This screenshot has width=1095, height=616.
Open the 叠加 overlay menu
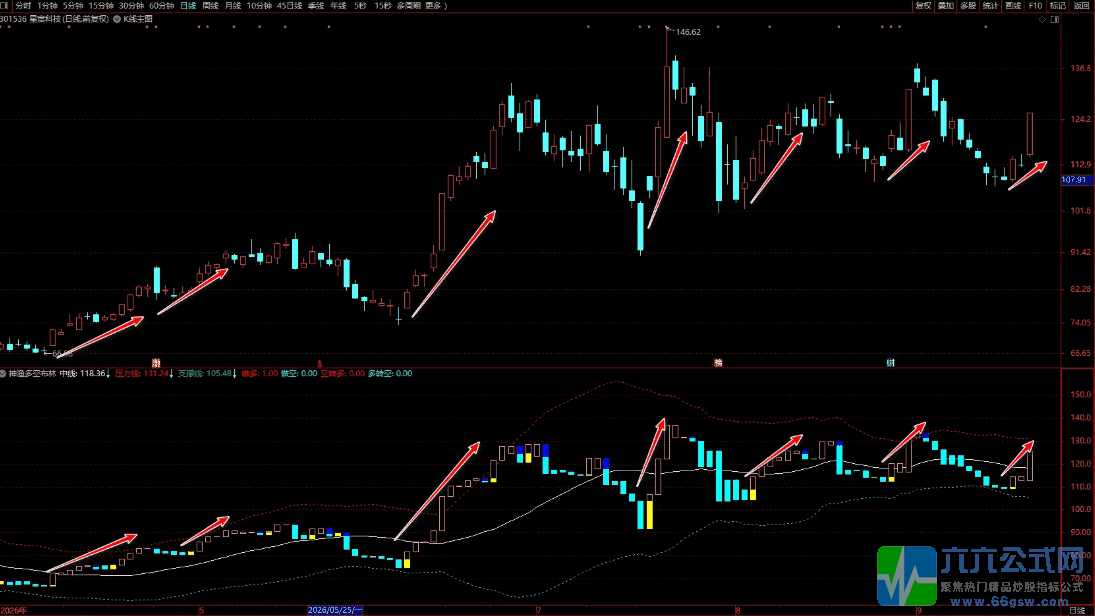click(x=946, y=6)
